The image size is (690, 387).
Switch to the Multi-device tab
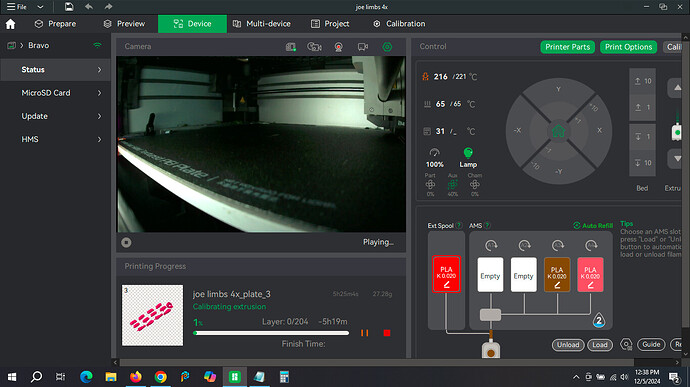click(x=261, y=24)
